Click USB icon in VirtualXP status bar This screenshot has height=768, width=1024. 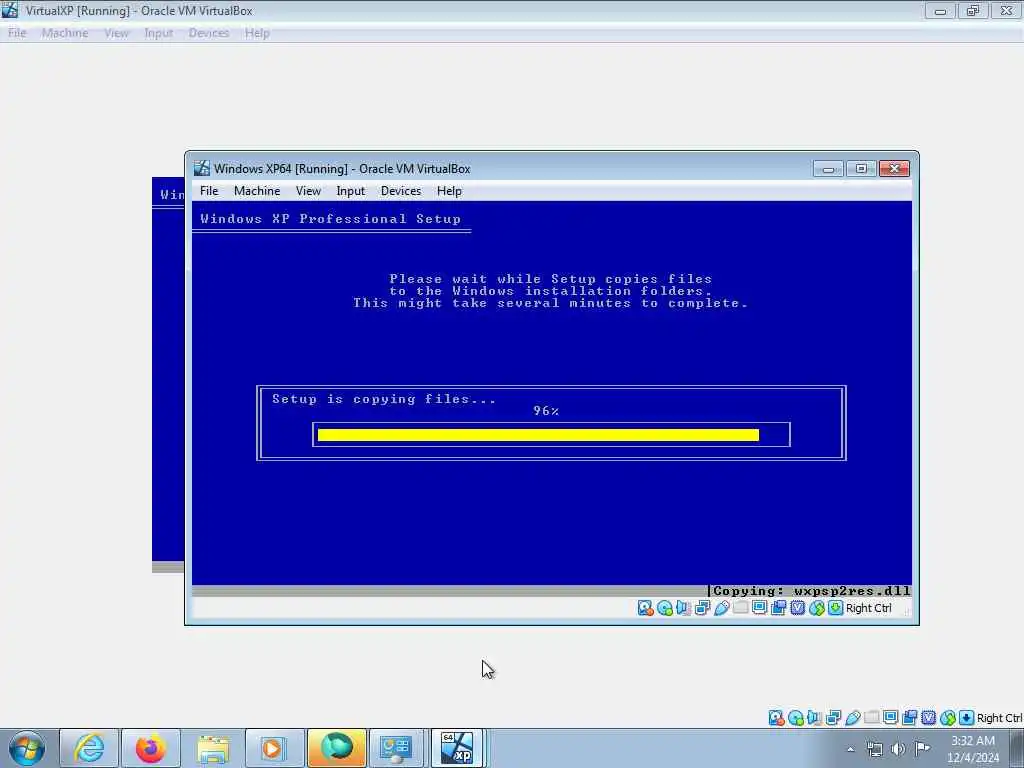coord(852,718)
